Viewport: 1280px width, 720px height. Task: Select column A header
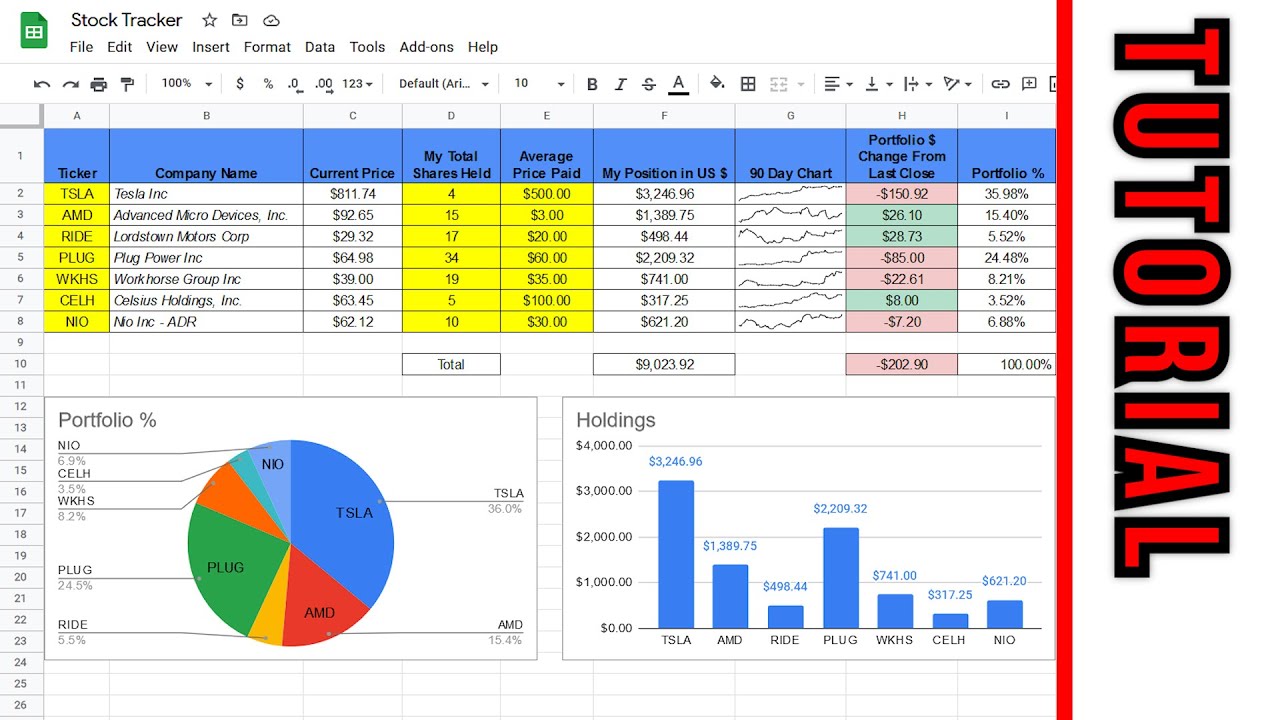coord(77,116)
